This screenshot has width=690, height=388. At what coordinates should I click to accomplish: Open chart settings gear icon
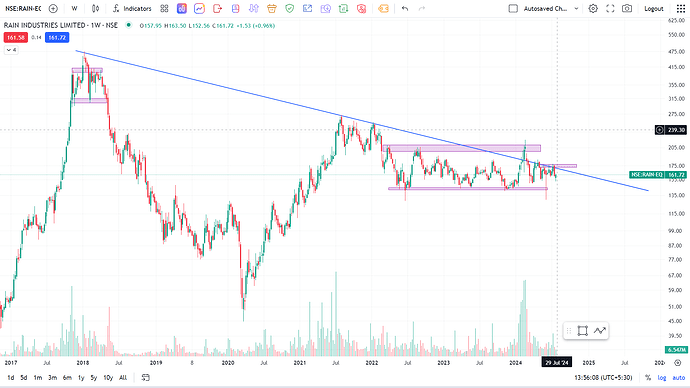pyautogui.click(x=593, y=8)
